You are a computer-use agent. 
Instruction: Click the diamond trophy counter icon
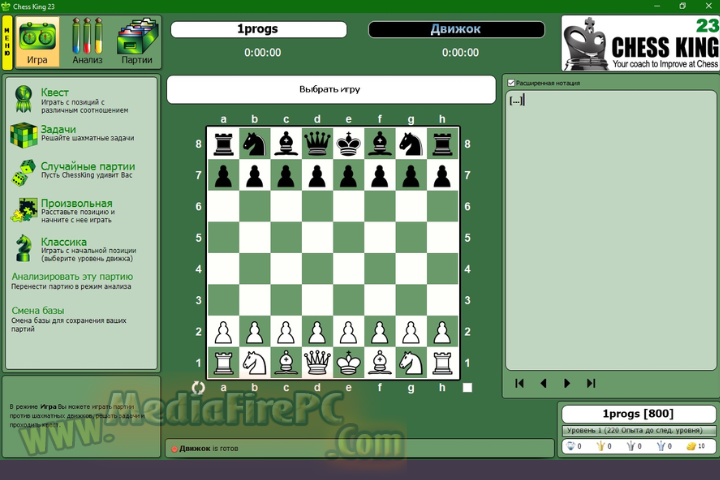[x=571, y=446]
